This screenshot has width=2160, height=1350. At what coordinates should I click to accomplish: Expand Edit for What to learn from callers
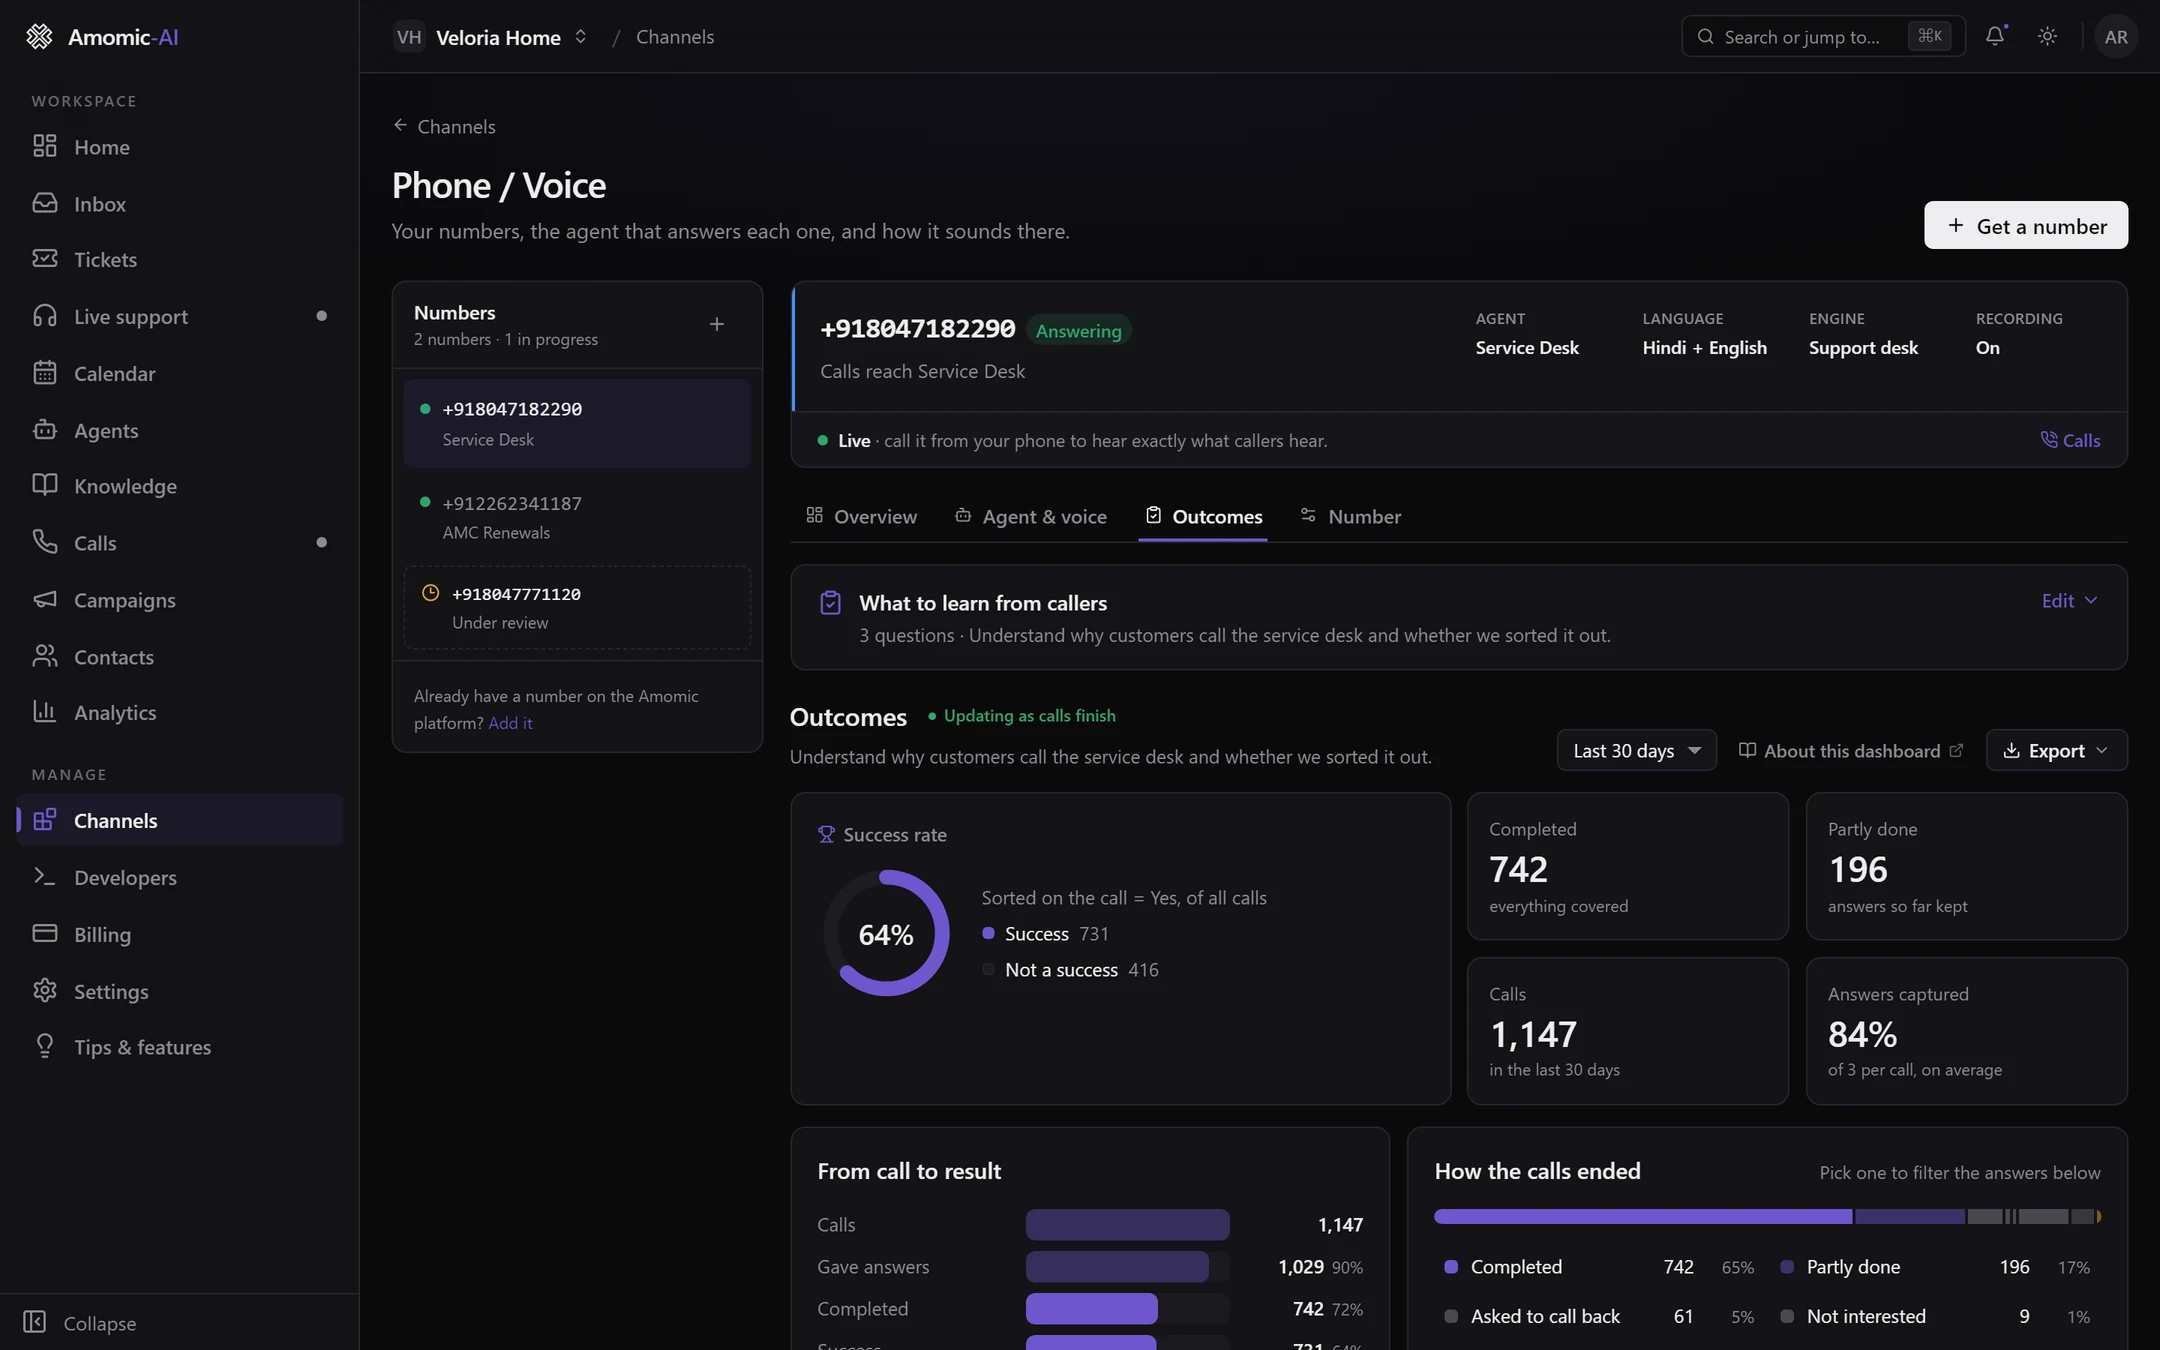(x=2069, y=600)
